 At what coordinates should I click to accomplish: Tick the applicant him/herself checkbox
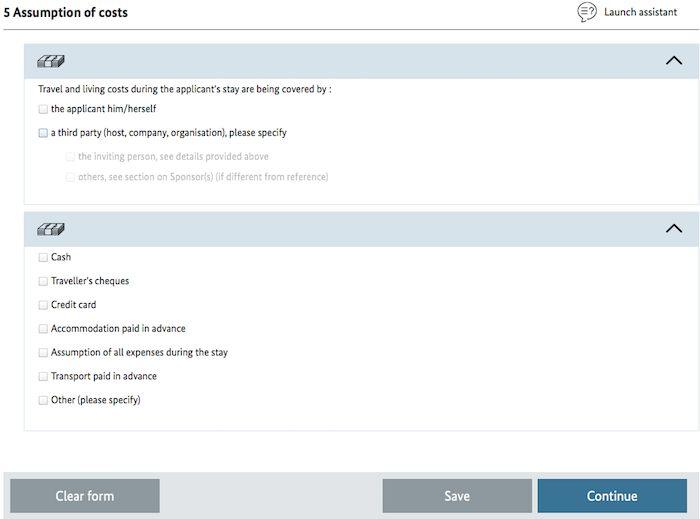click(43, 109)
